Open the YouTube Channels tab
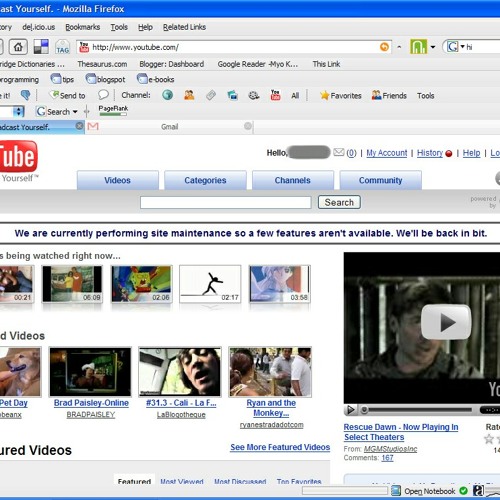This screenshot has width=500, height=500. coord(293,180)
